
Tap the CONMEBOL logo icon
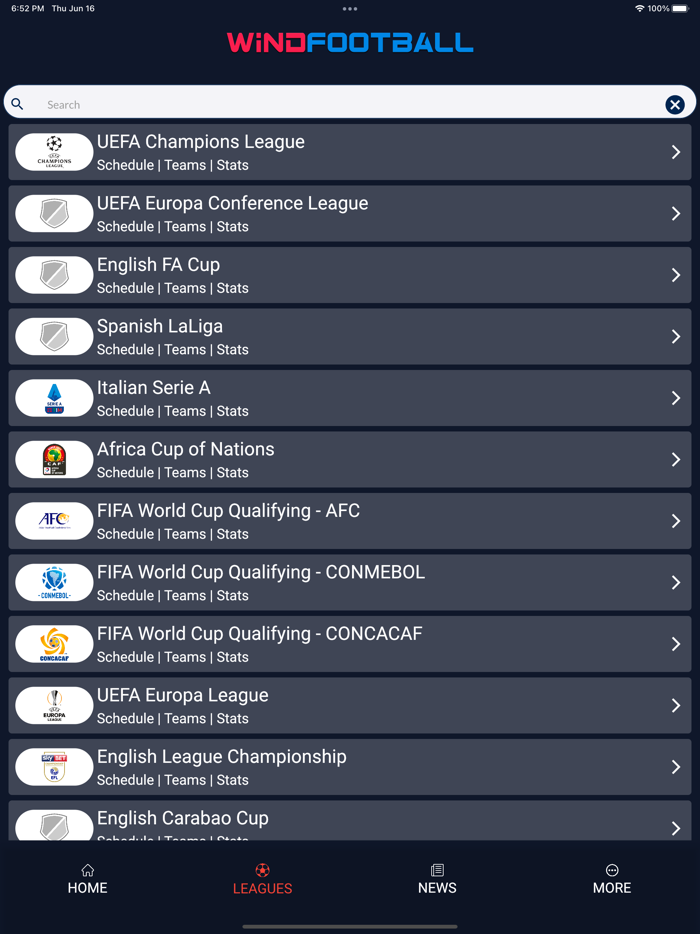(x=54, y=583)
